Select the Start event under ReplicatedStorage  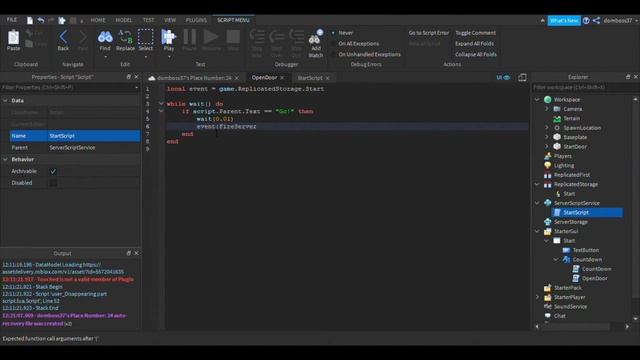569,194
